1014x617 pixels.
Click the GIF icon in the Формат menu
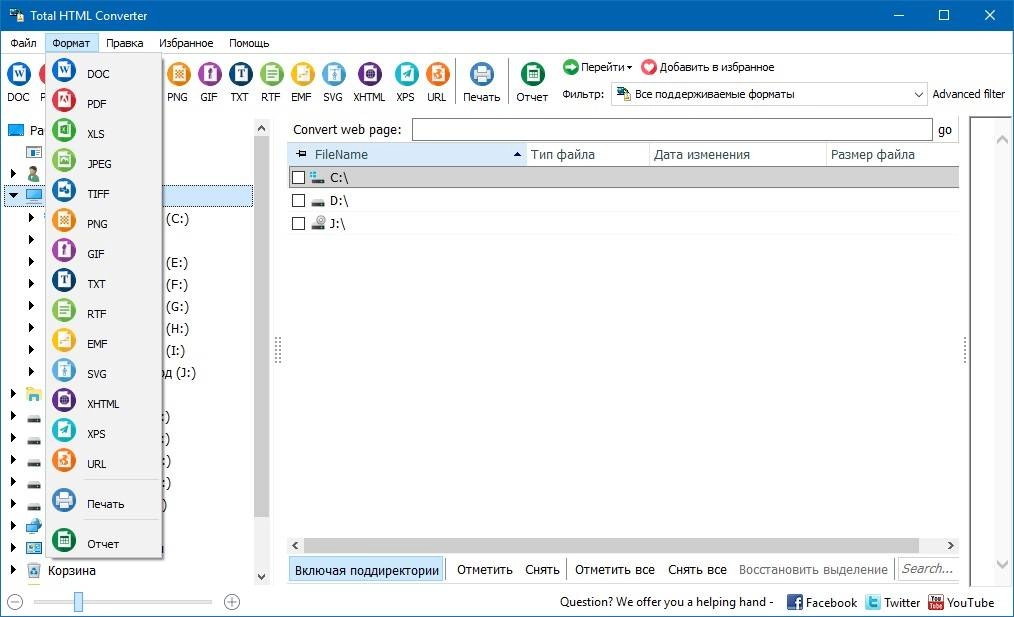click(64, 250)
